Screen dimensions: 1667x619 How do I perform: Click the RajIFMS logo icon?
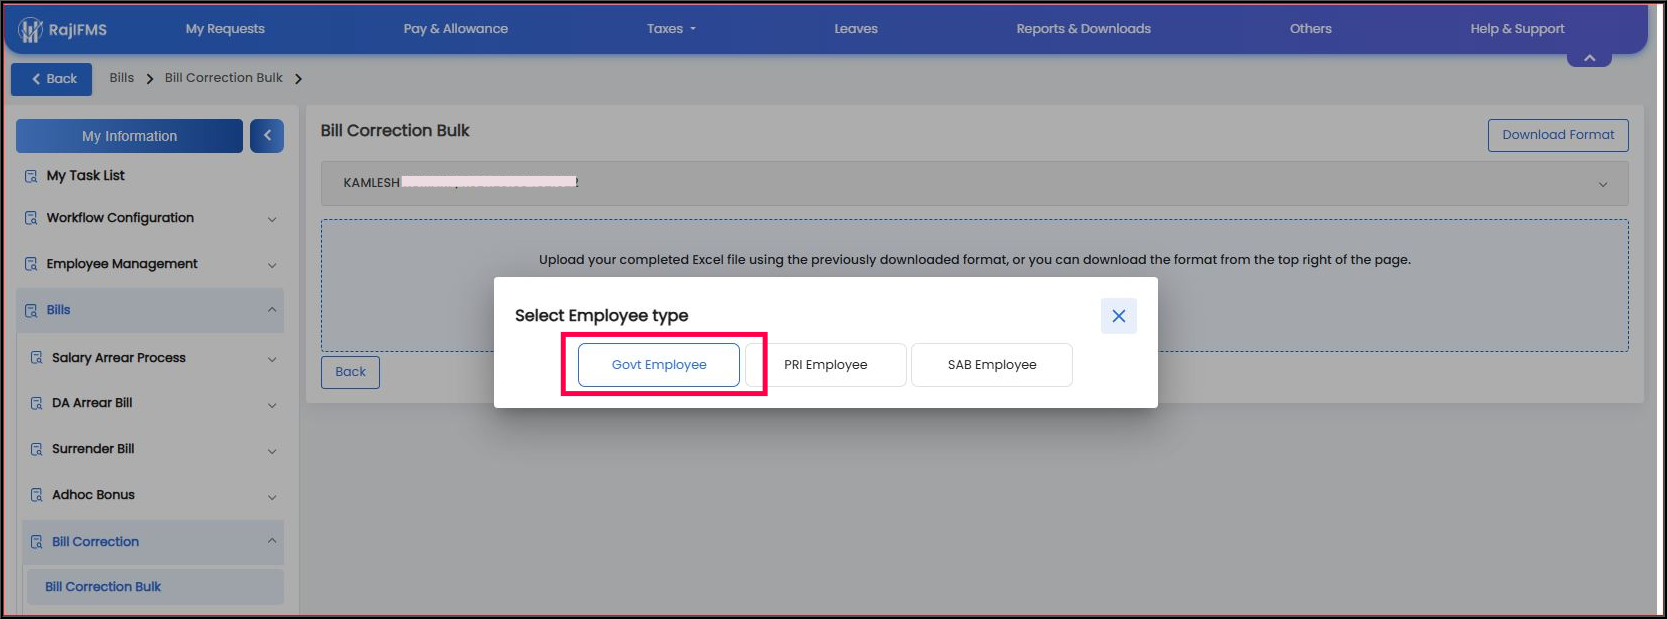pos(30,29)
